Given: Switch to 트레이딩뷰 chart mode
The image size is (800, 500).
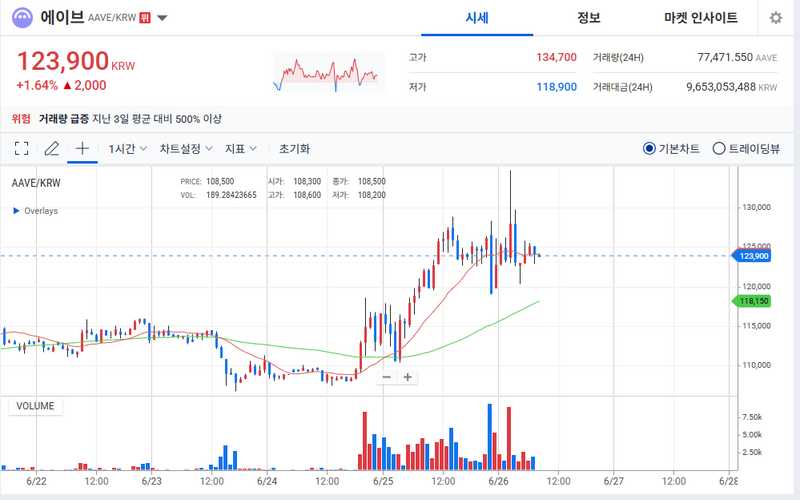Looking at the screenshot, I should 746,148.
